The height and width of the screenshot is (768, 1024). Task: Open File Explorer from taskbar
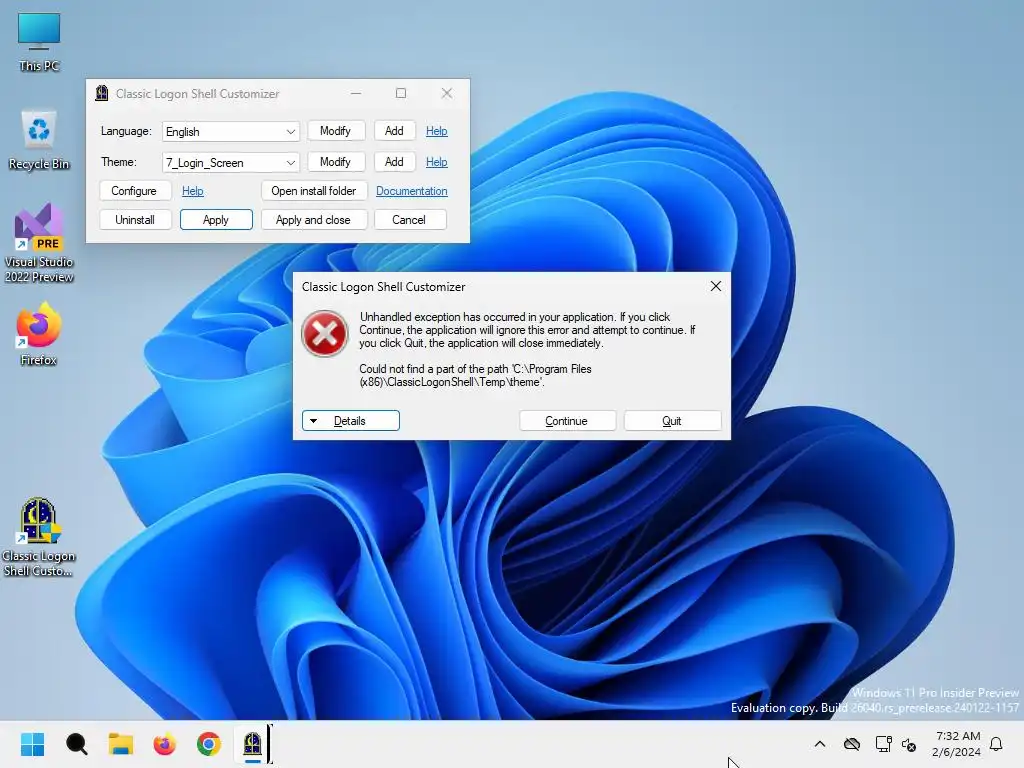[x=121, y=744]
